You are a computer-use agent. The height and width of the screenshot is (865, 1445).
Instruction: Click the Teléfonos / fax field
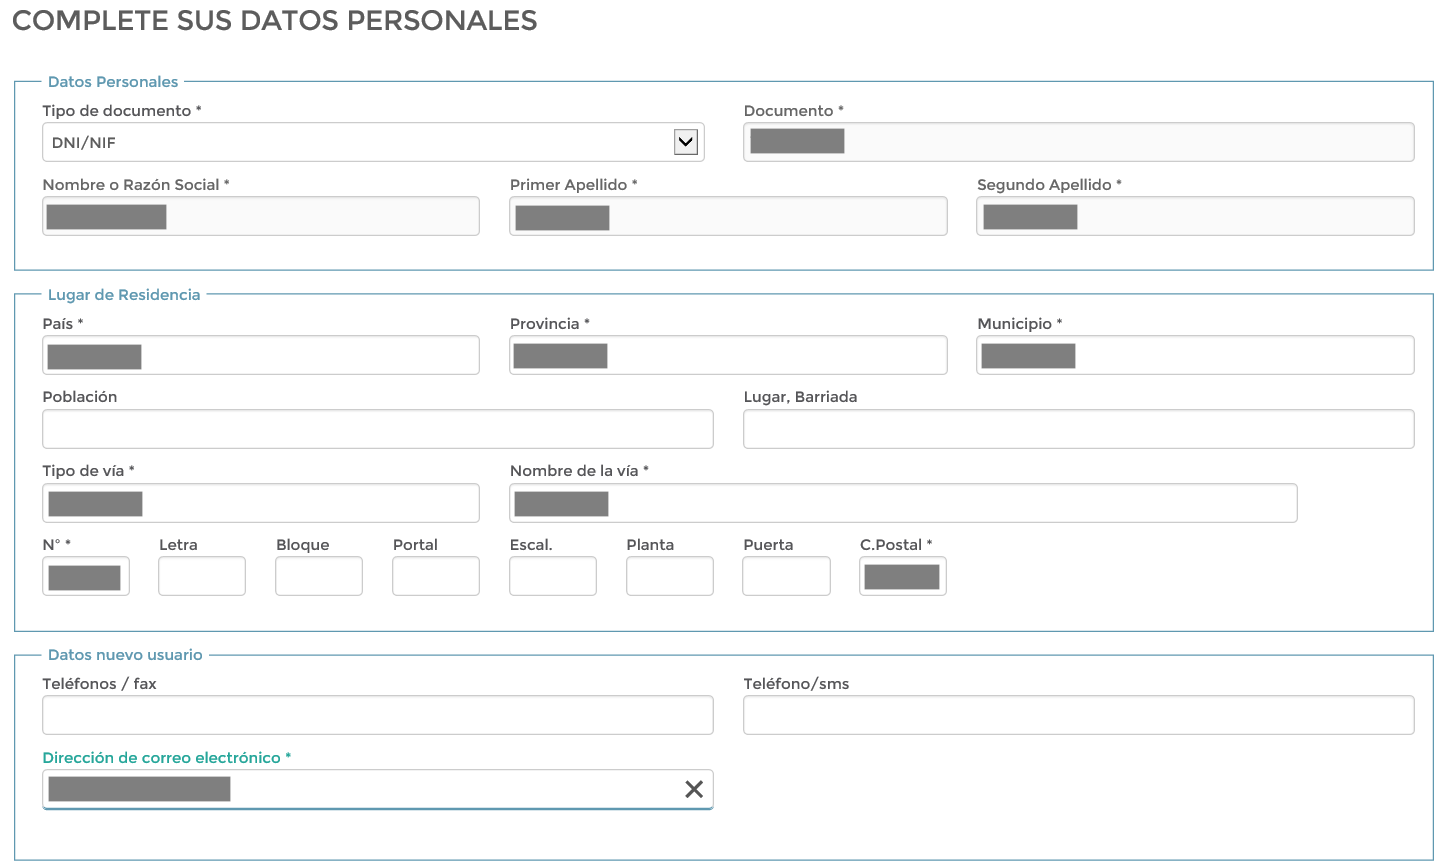[378, 715]
